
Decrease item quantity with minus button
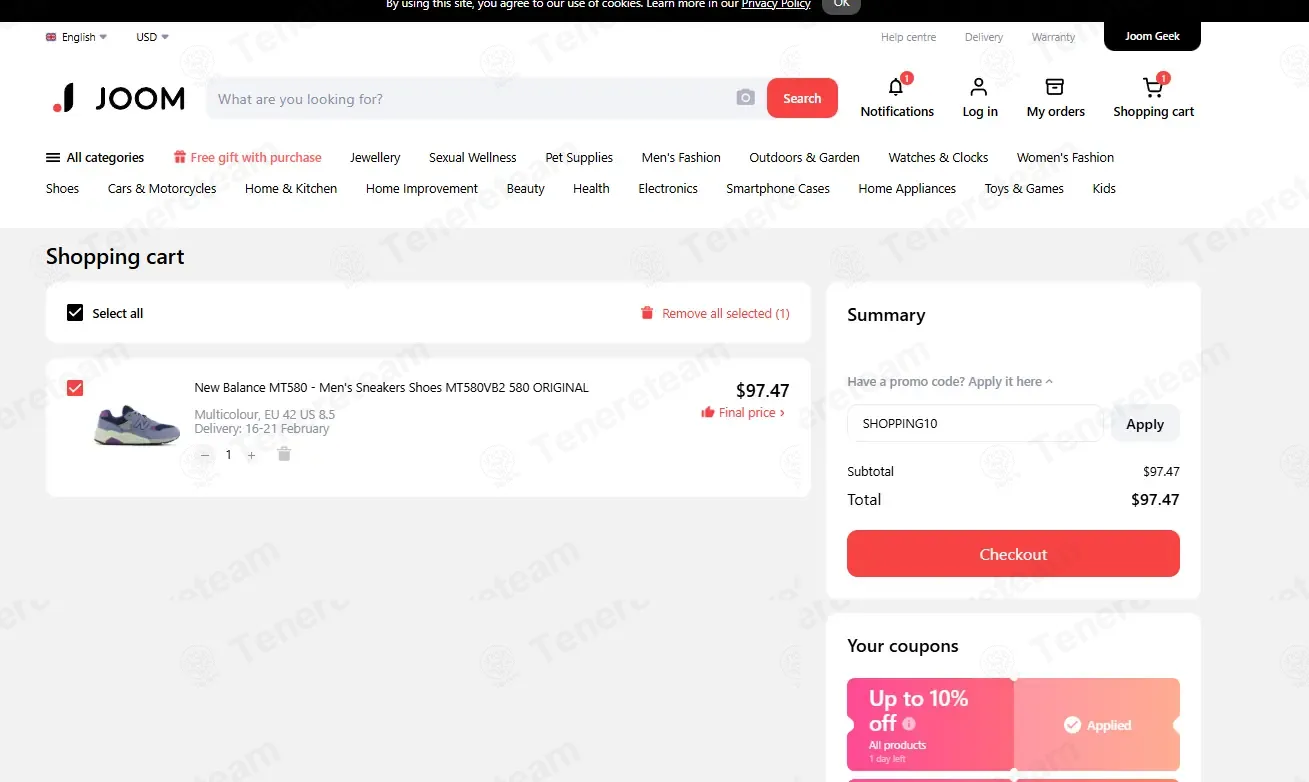[x=205, y=455]
